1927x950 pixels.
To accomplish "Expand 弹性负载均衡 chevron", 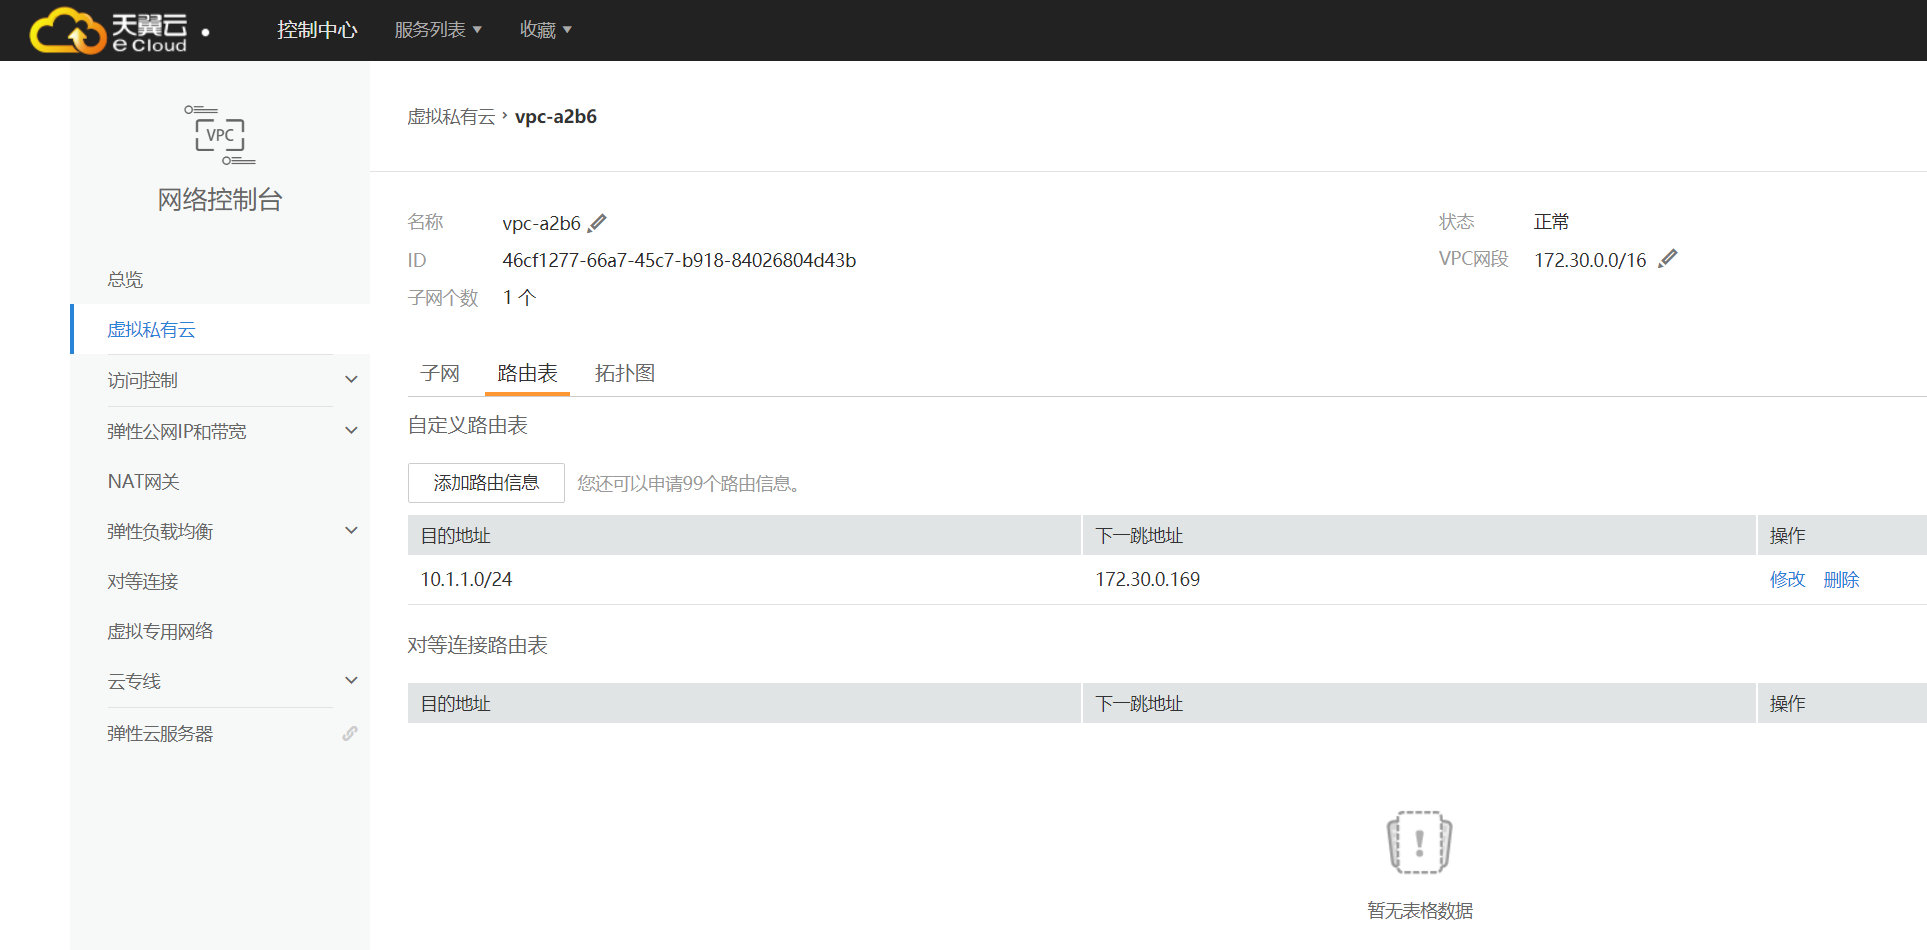I will (351, 531).
